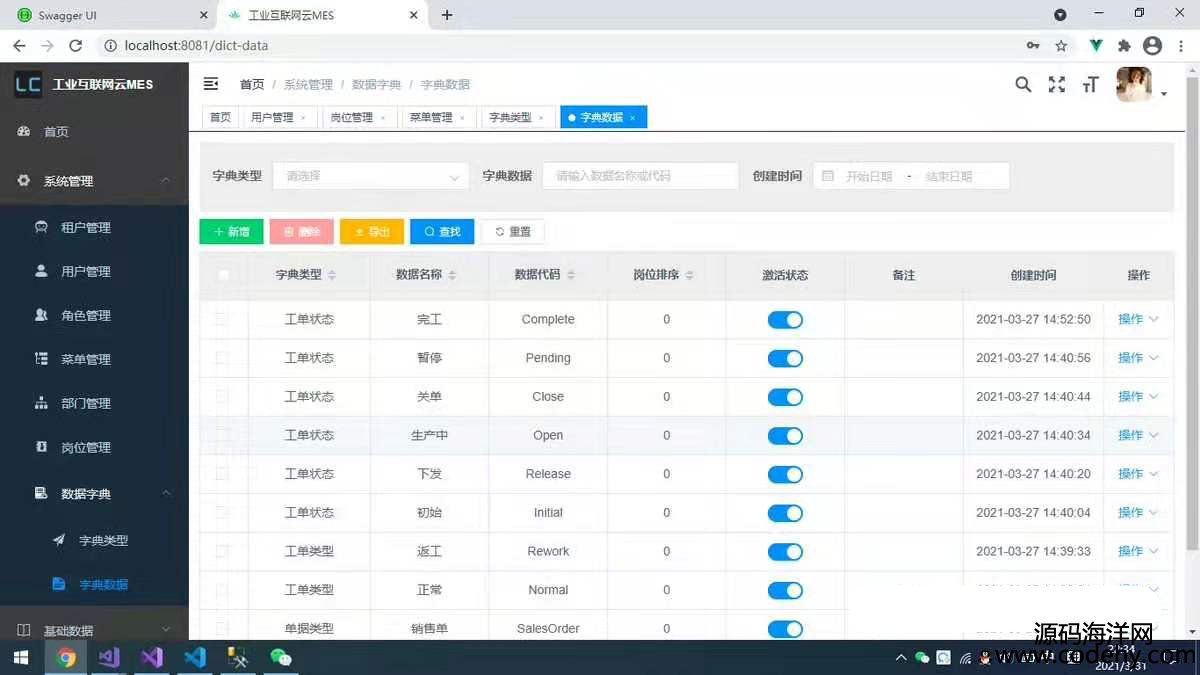Click the user avatar in header
The height and width of the screenshot is (675, 1200).
[x=1134, y=85]
